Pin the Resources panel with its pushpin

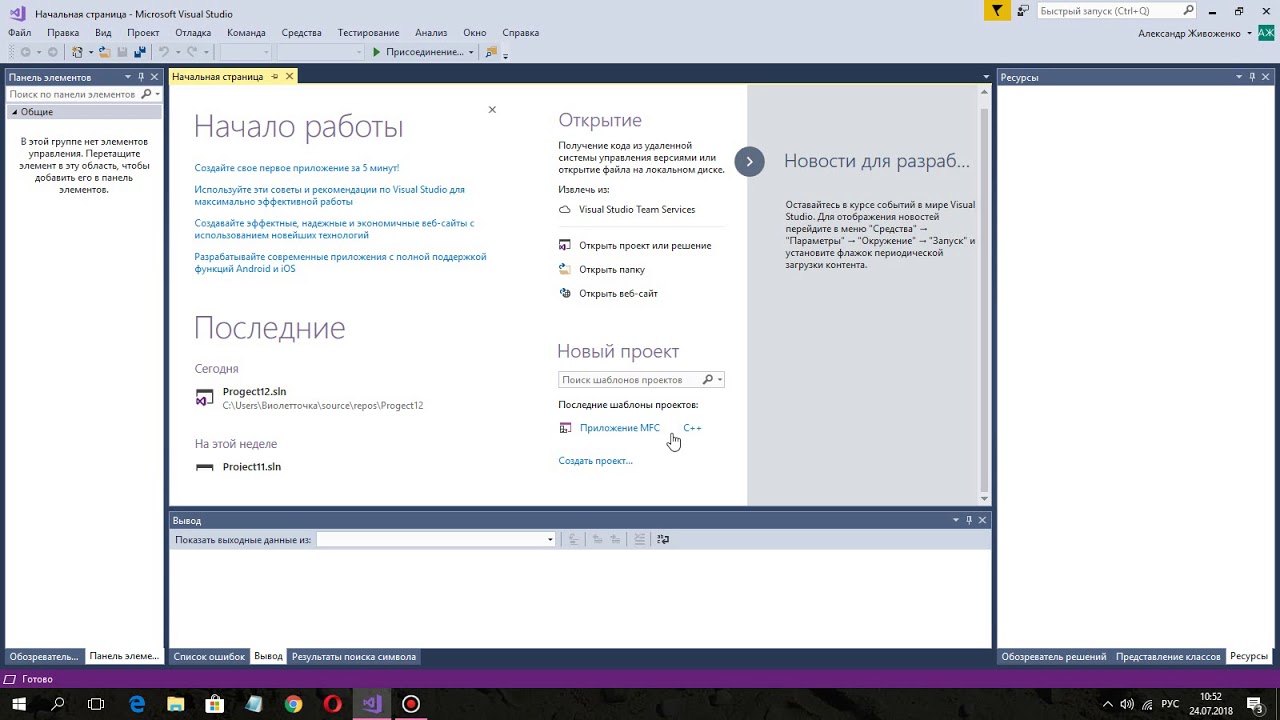[x=1252, y=77]
